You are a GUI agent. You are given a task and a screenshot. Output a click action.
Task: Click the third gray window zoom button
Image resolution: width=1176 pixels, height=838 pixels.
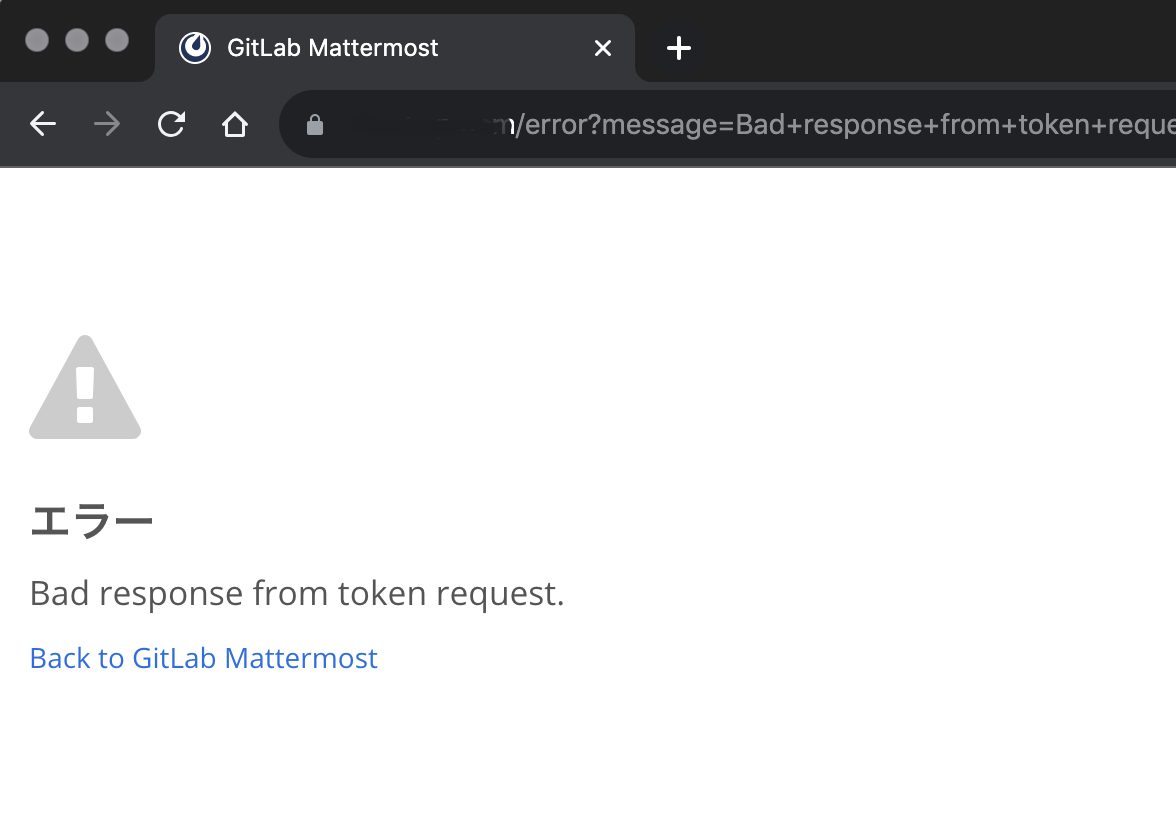pyautogui.click(x=117, y=40)
